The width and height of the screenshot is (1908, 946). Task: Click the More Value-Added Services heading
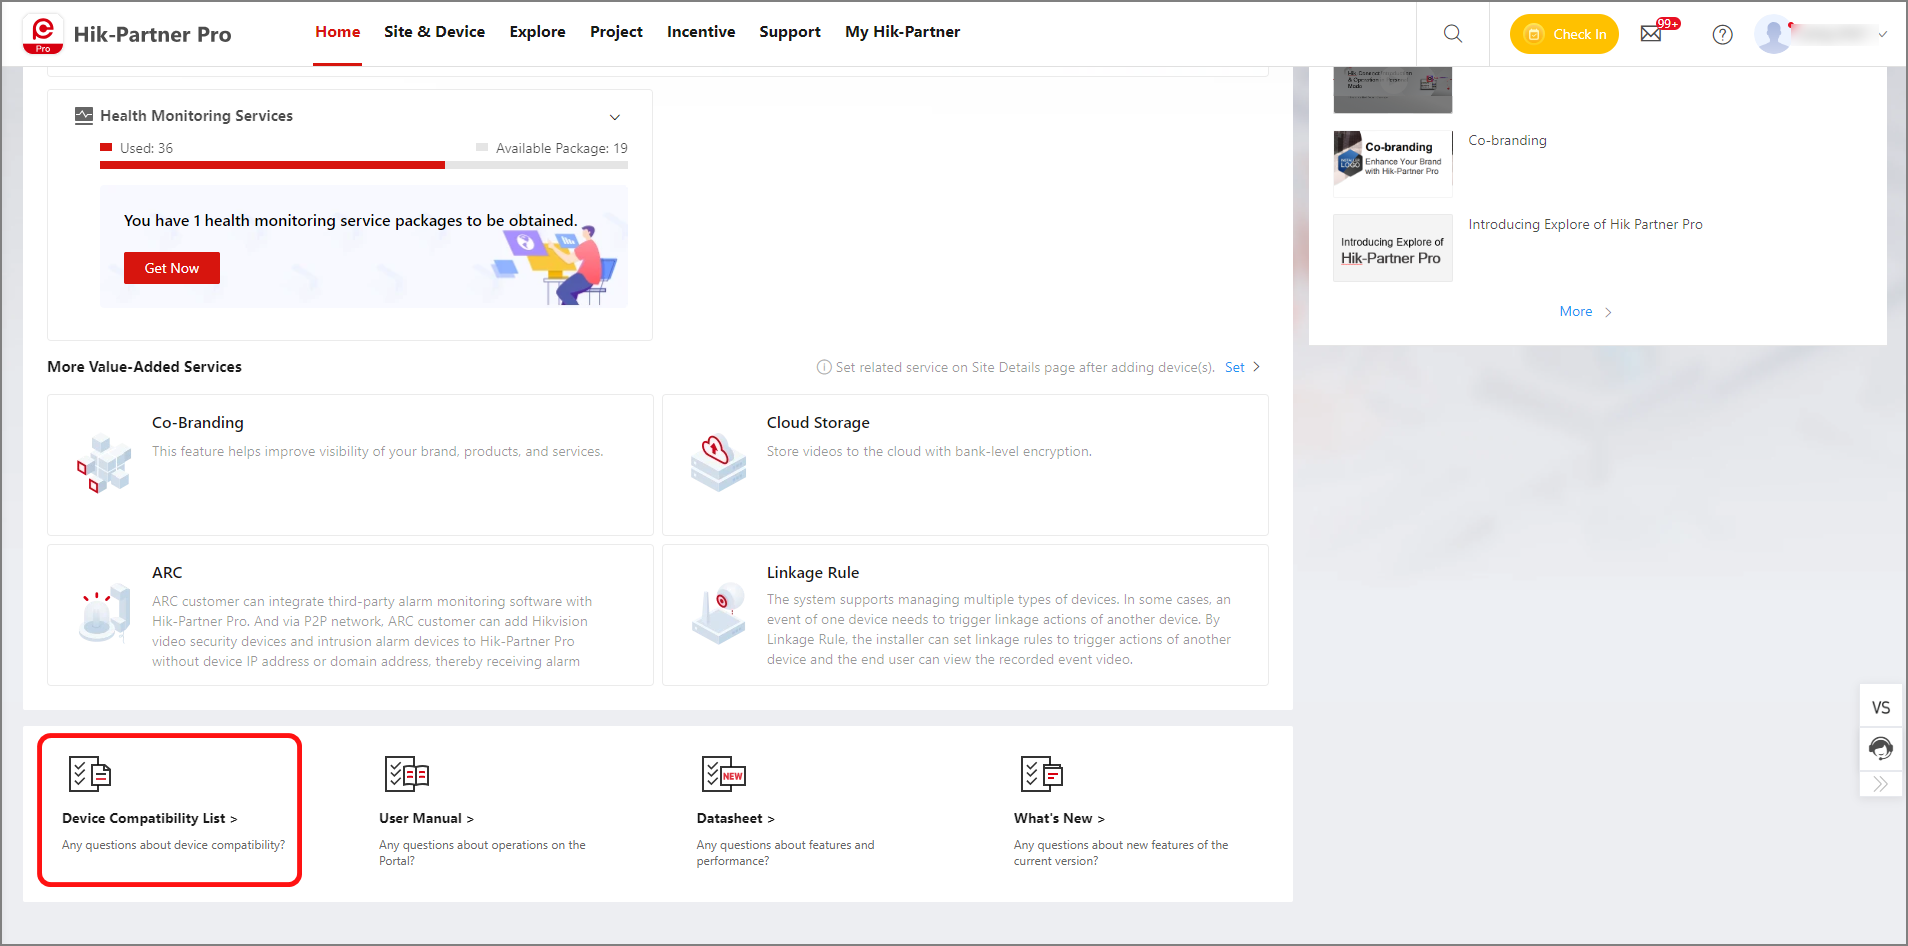pos(144,367)
